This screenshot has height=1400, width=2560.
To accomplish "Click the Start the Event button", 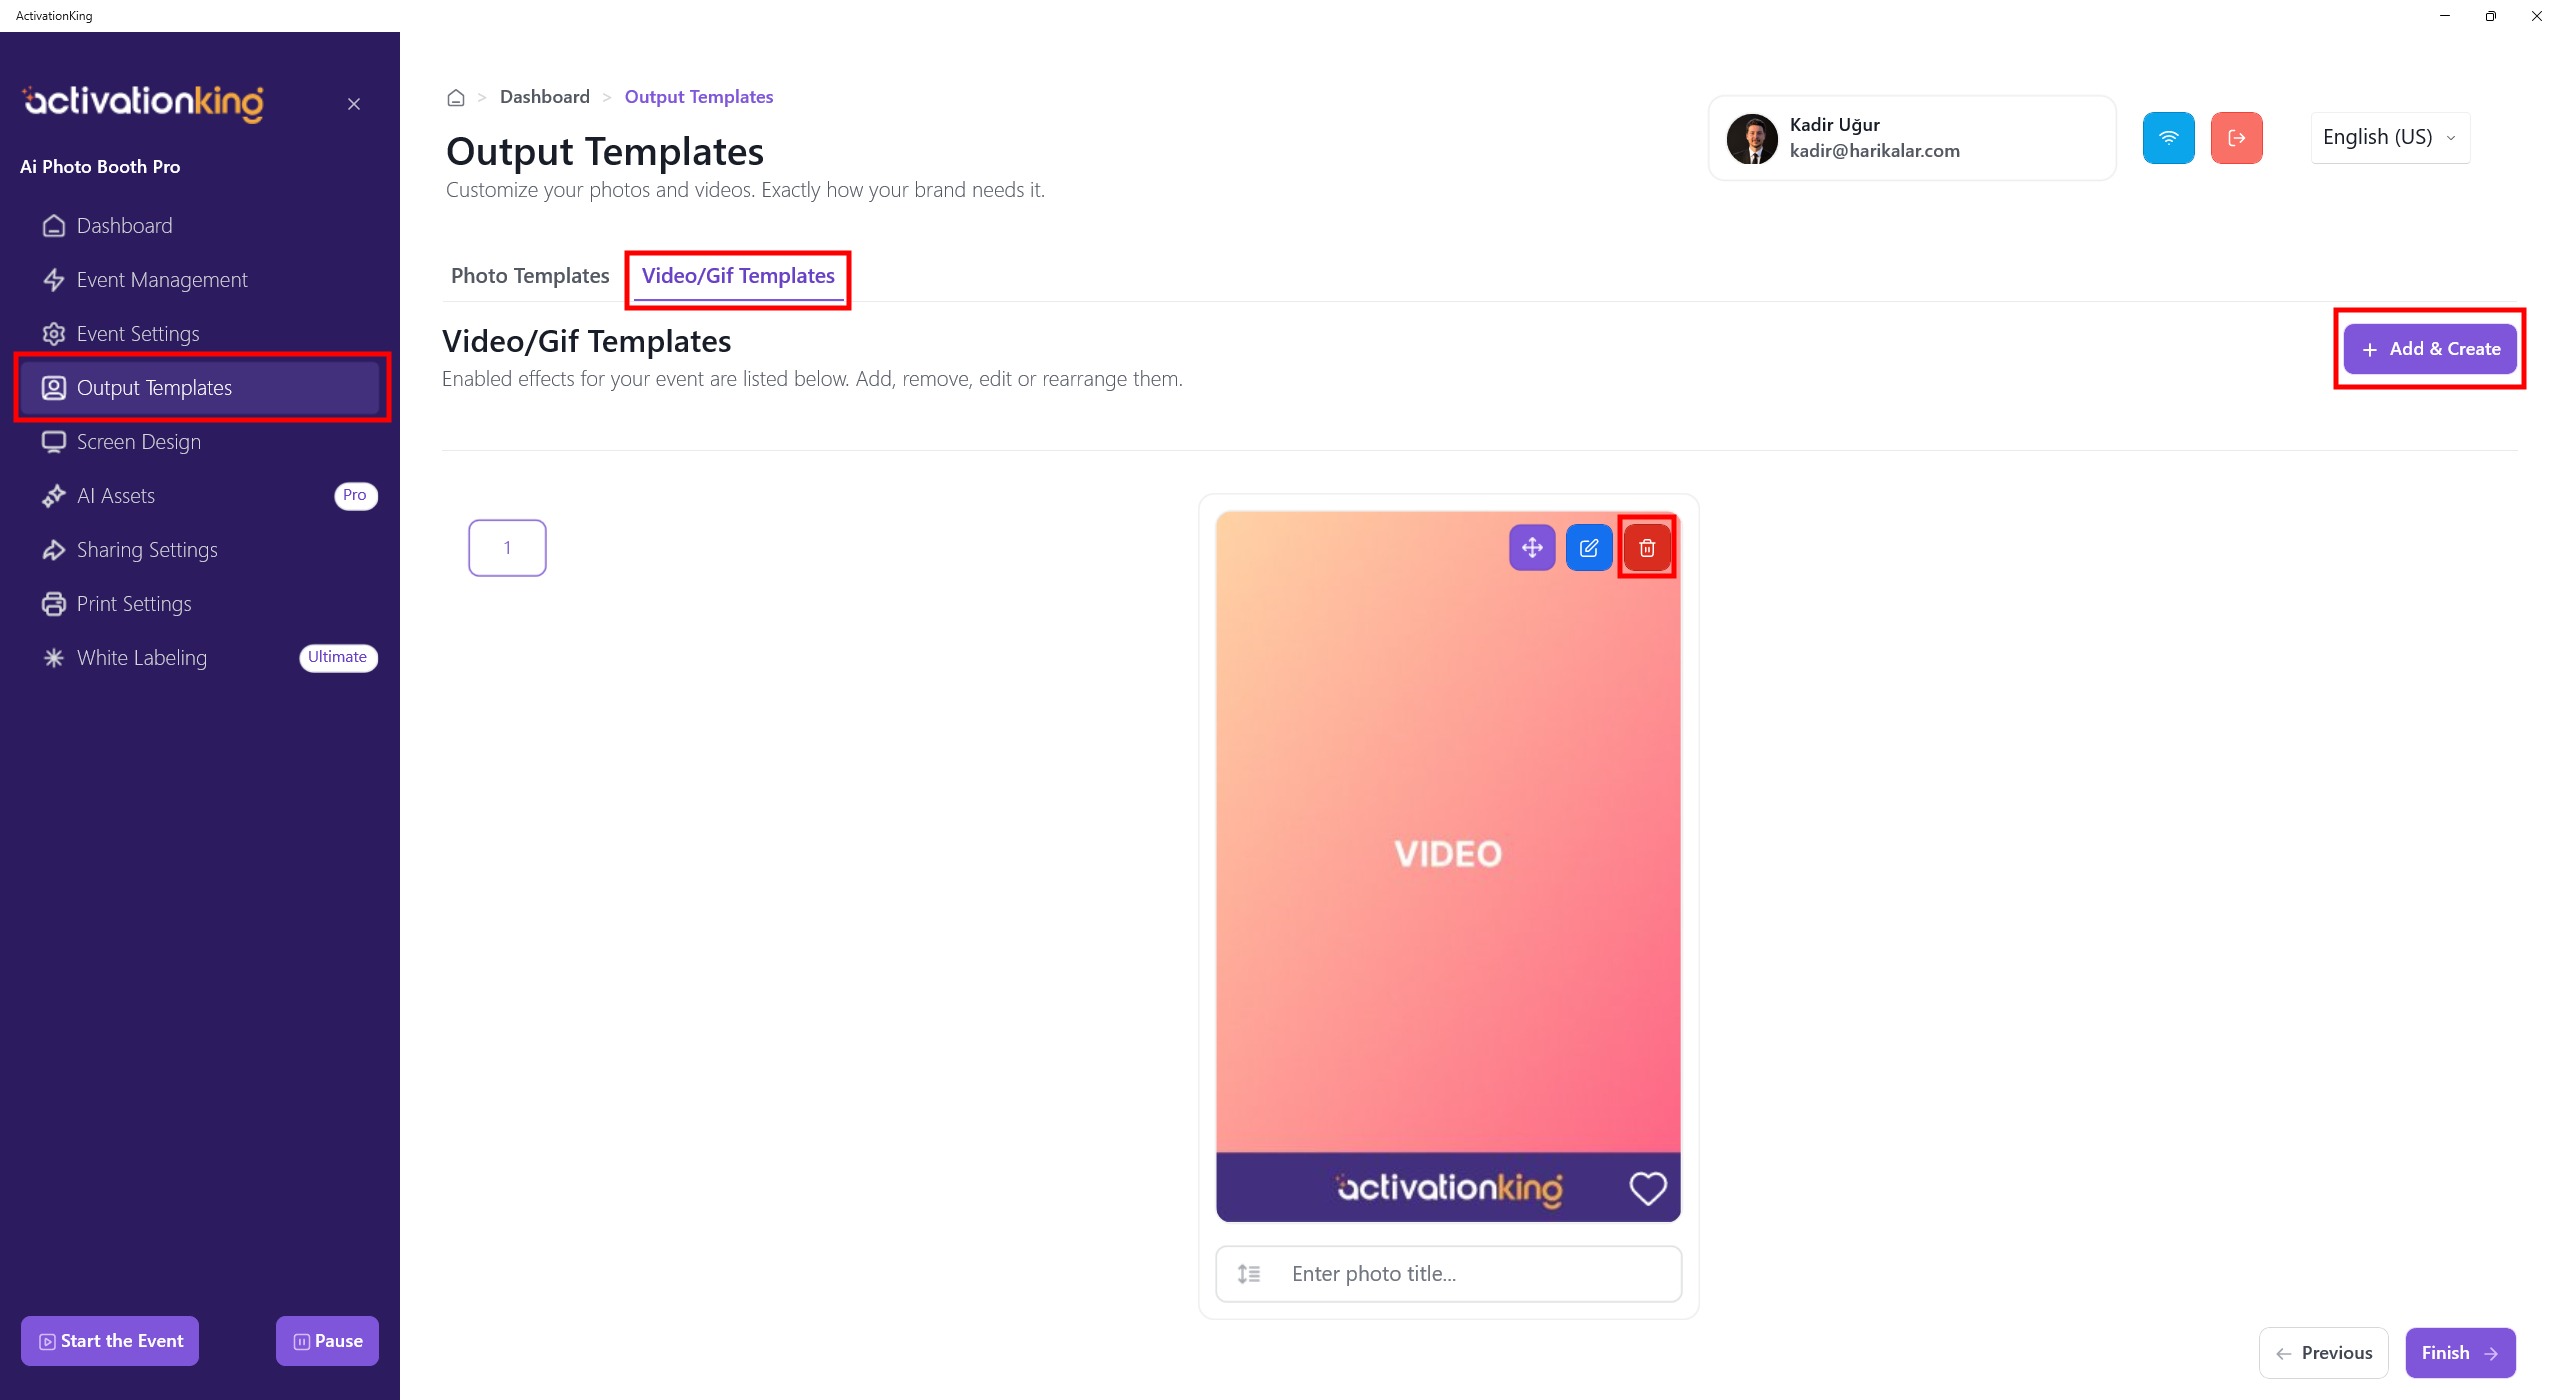I will coord(110,1341).
